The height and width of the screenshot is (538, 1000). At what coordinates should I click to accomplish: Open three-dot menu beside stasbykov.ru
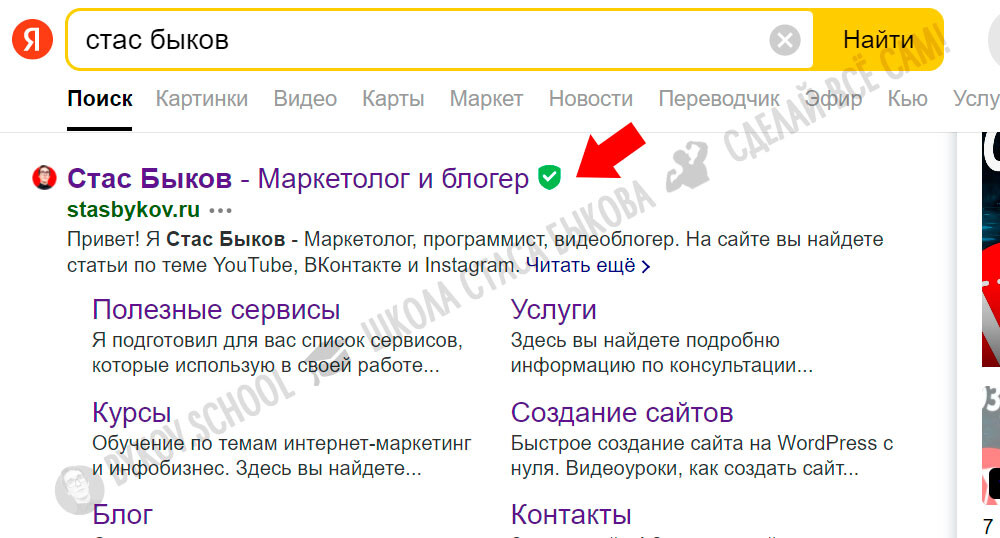[x=220, y=210]
